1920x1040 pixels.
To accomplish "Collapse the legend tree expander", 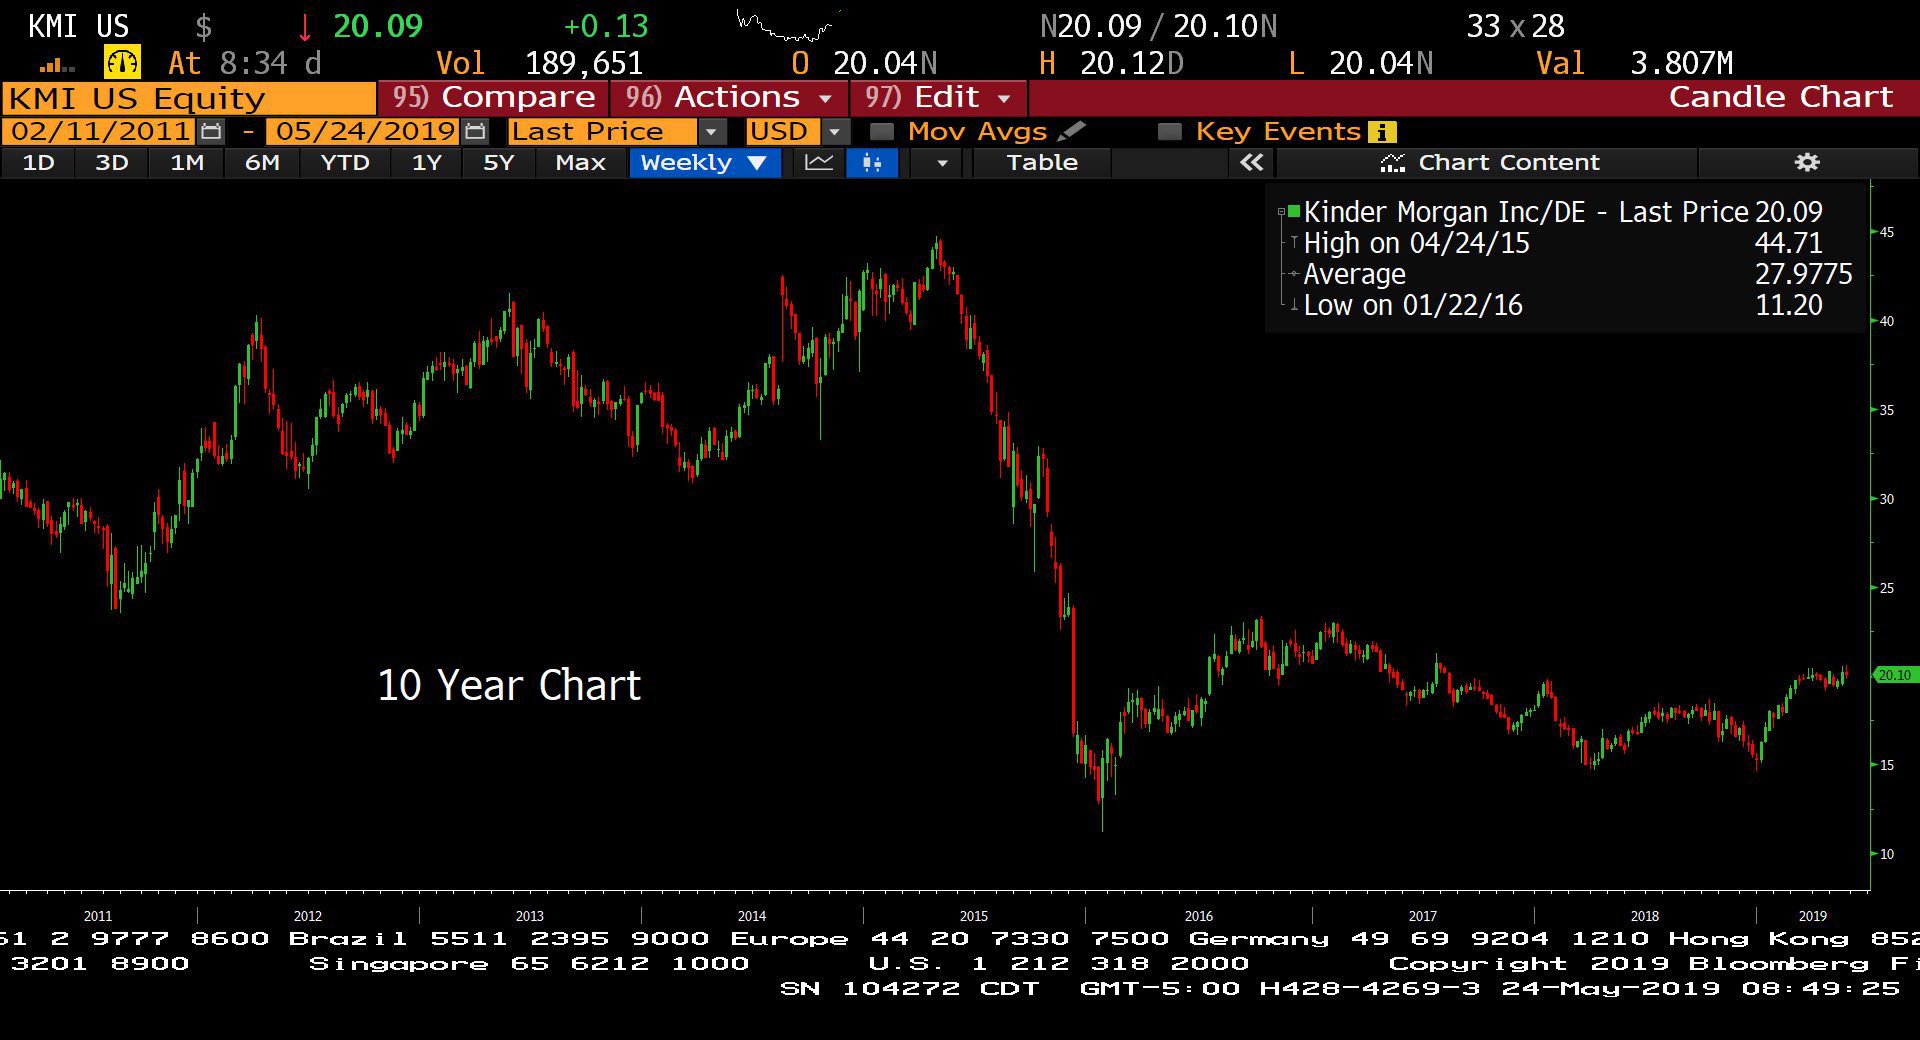I will (1281, 212).
